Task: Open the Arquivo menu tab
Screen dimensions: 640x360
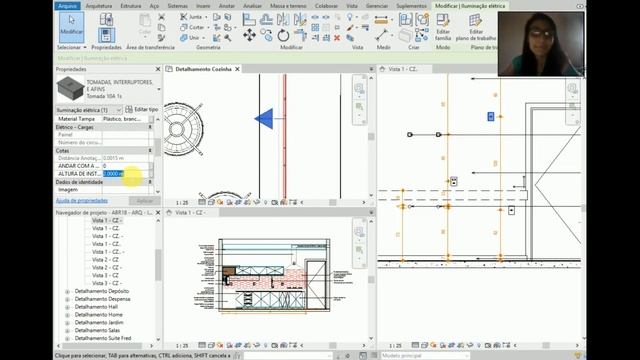Action: (x=67, y=6)
